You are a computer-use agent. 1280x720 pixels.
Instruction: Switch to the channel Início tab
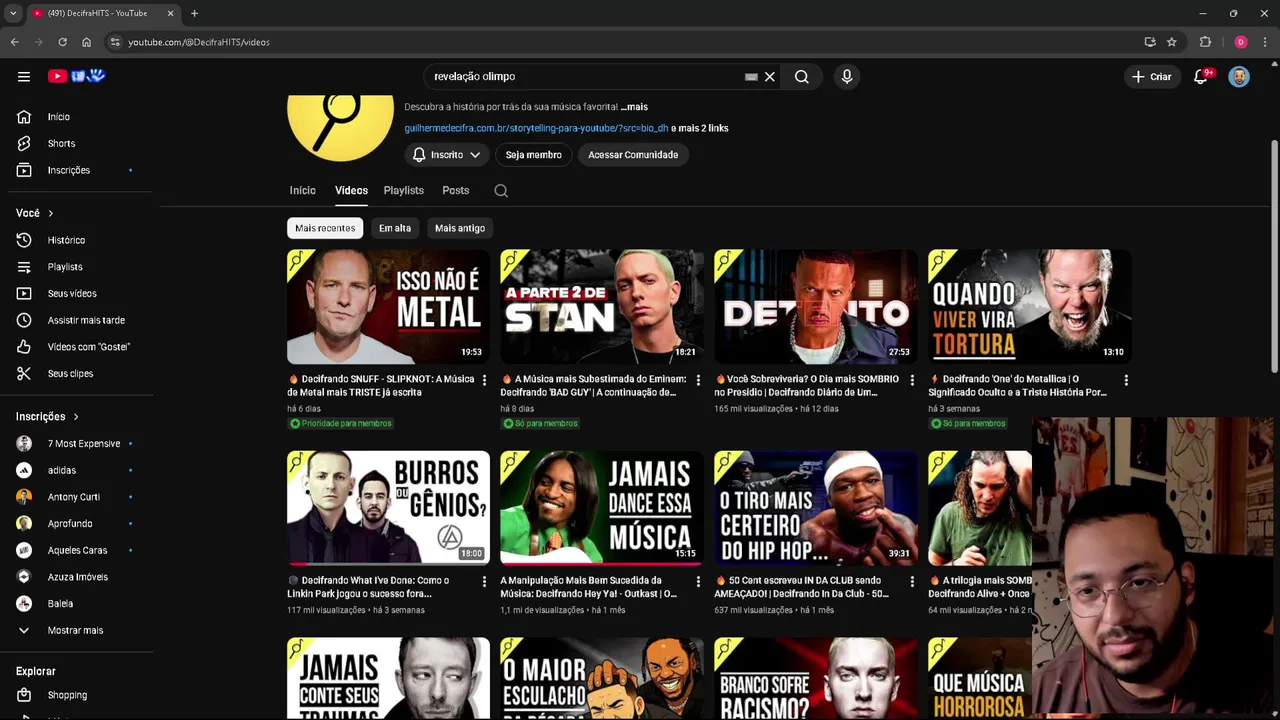click(x=302, y=190)
